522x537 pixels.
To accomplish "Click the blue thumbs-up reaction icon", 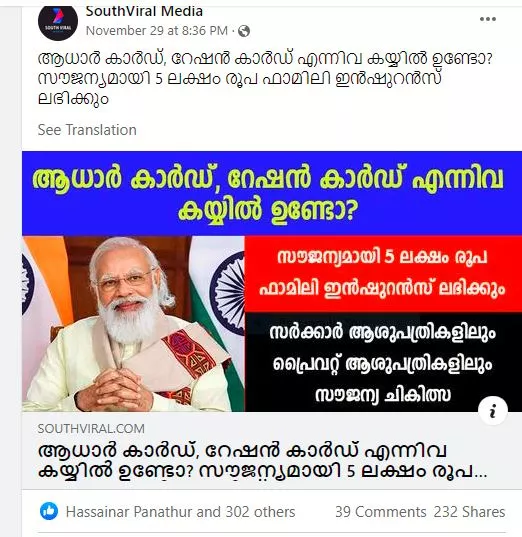I will (49, 511).
